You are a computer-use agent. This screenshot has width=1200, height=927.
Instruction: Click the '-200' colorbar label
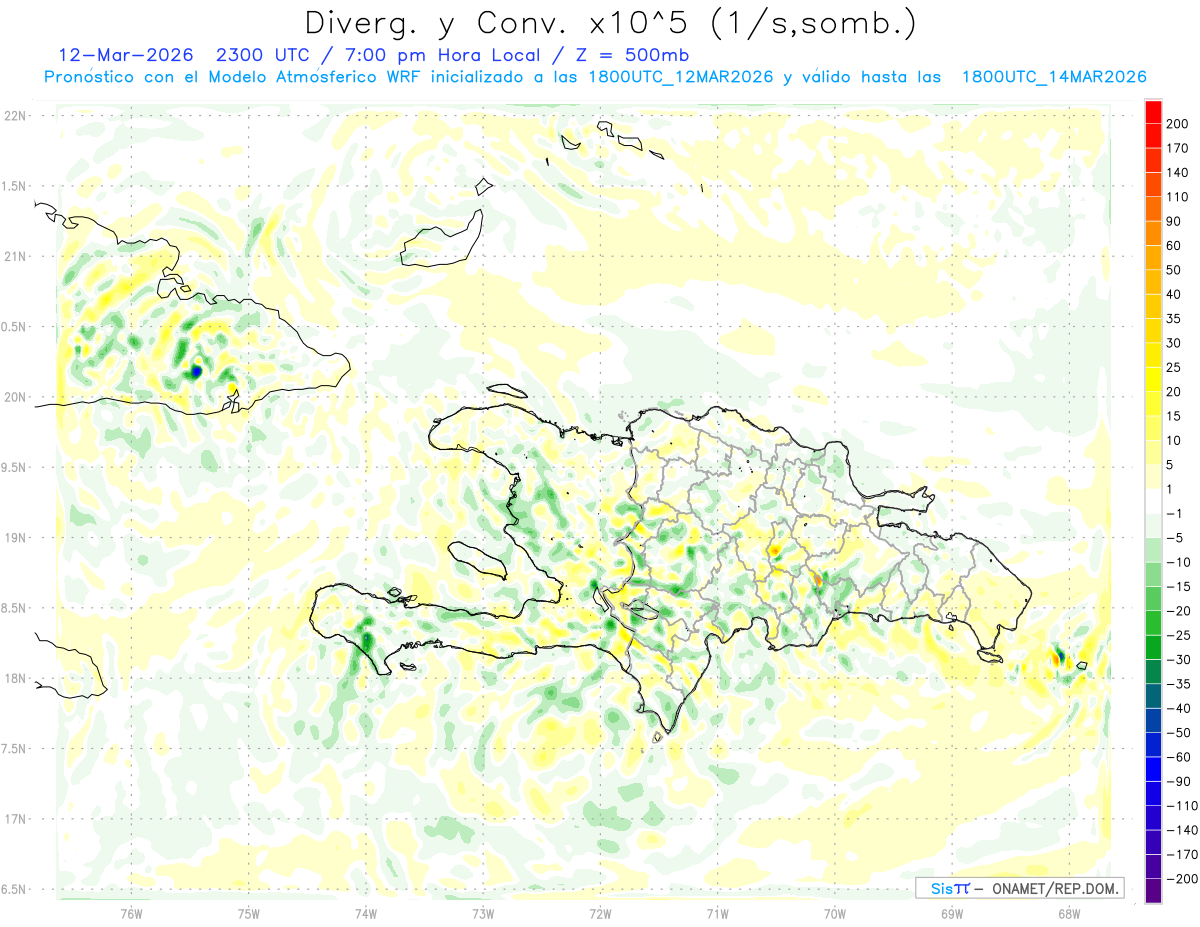point(1182,879)
